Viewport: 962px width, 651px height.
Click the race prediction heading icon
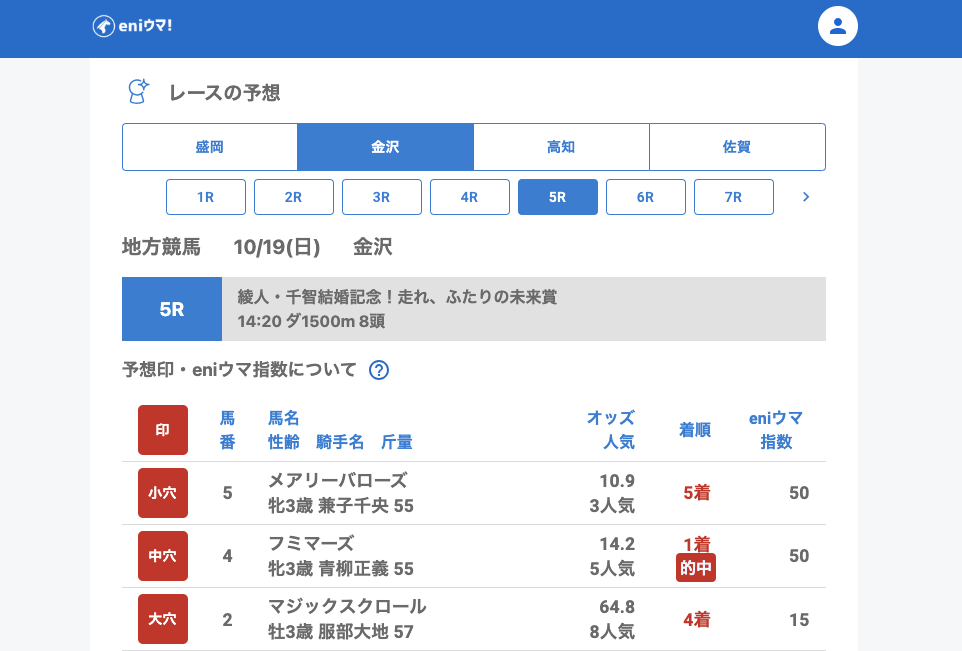[138, 92]
